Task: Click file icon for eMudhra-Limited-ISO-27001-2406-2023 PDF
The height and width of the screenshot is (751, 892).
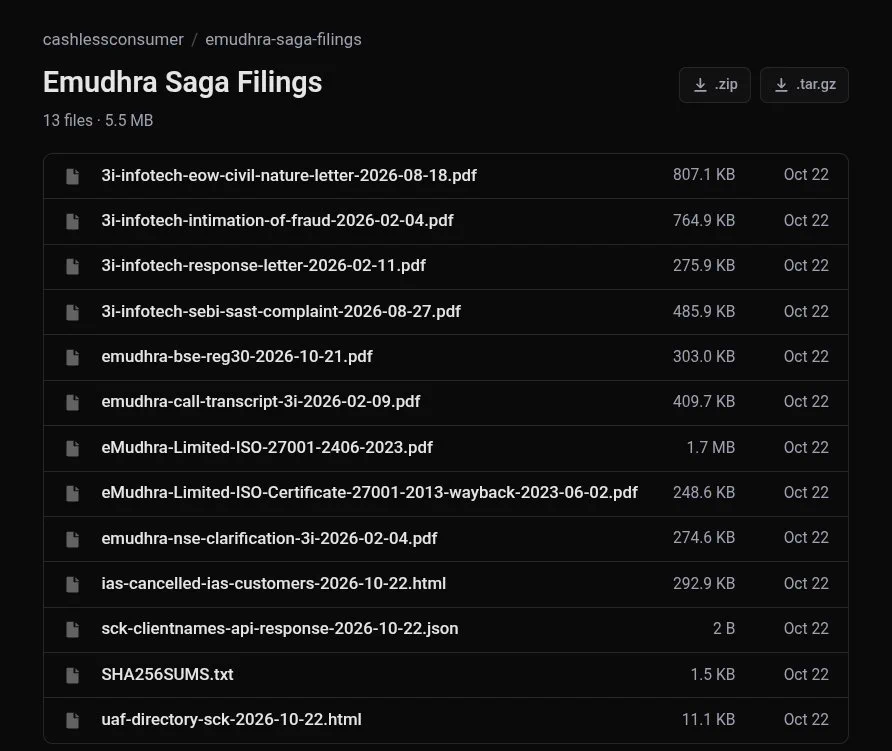Action: coord(72,448)
